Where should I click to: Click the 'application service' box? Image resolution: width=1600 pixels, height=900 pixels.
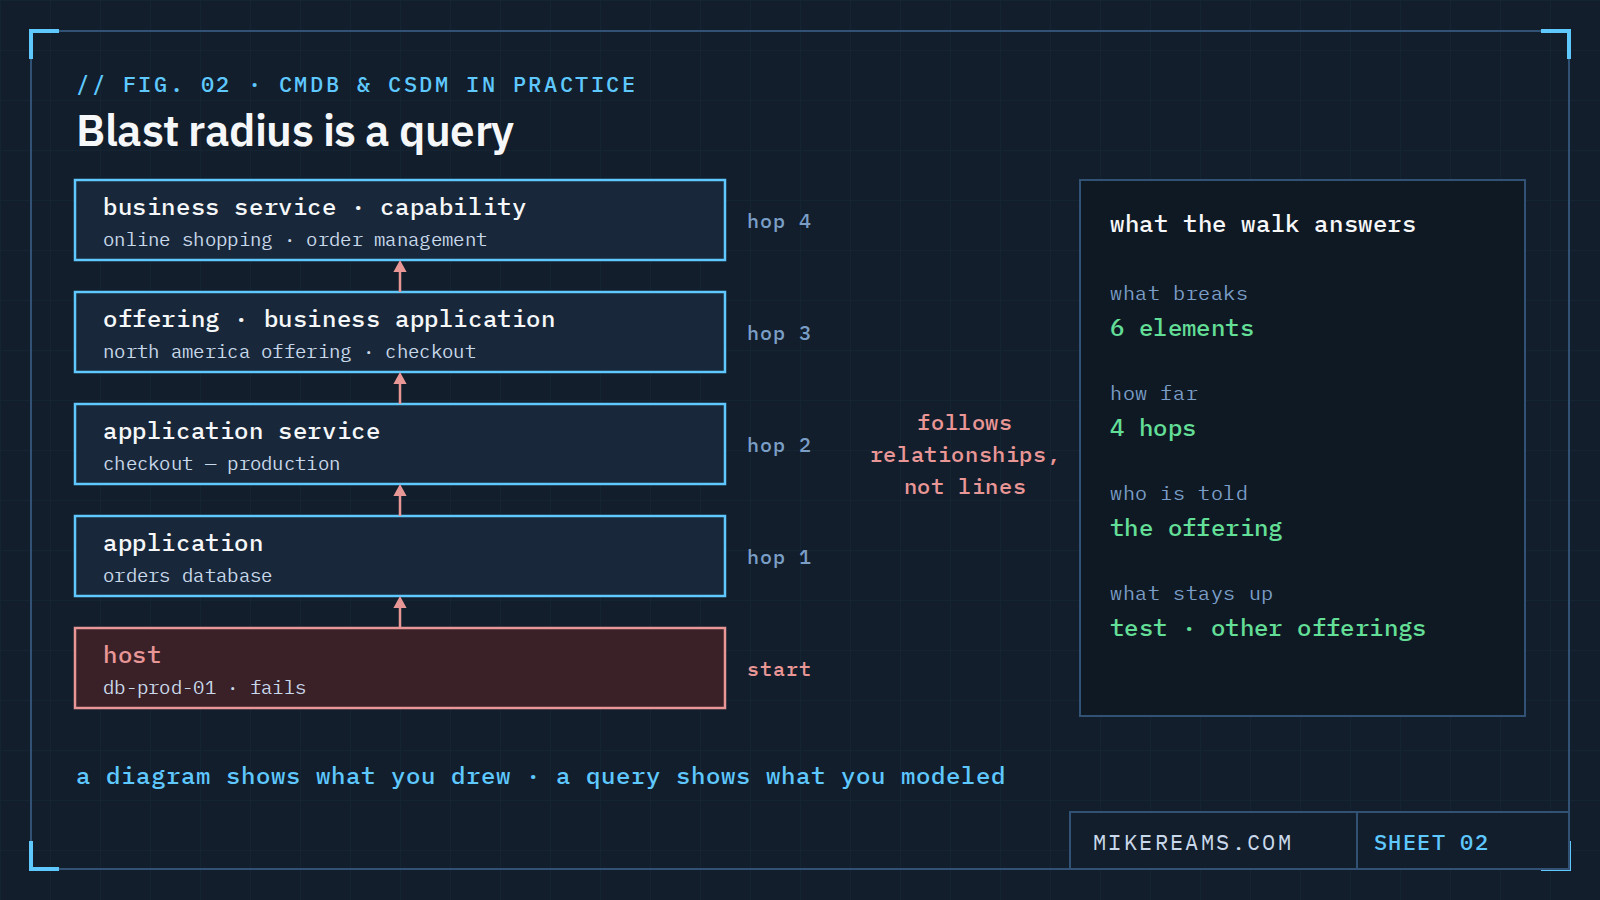point(400,444)
